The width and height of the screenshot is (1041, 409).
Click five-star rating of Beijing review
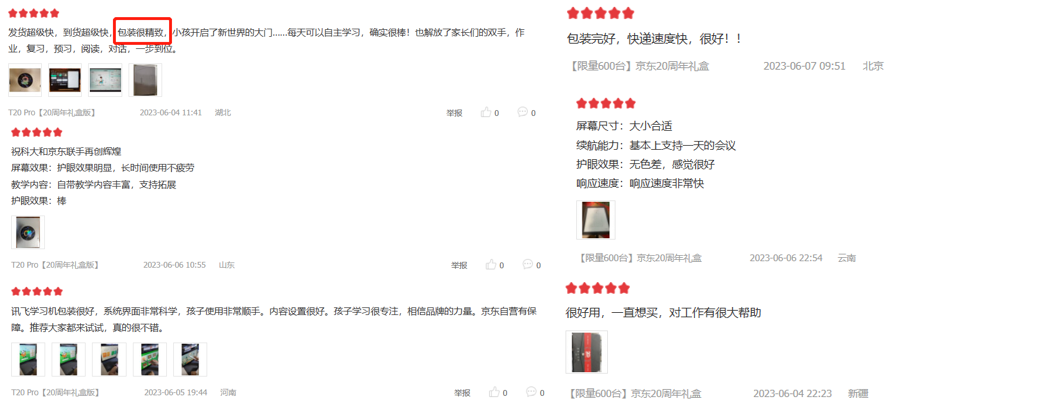pos(601,13)
